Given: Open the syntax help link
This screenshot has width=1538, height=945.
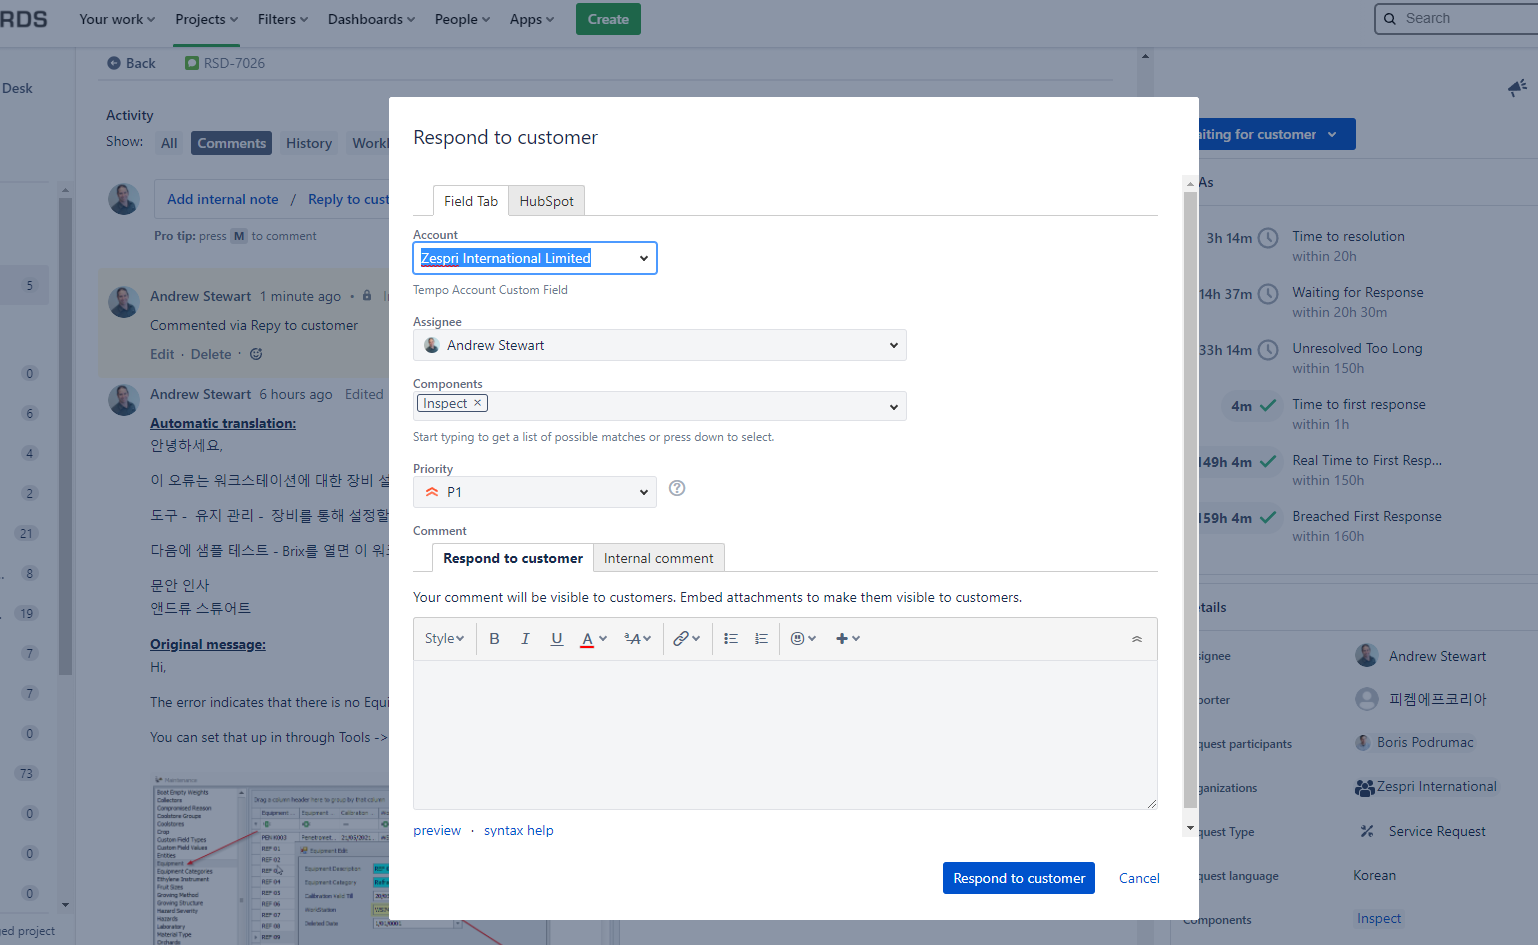Looking at the screenshot, I should pos(518,830).
